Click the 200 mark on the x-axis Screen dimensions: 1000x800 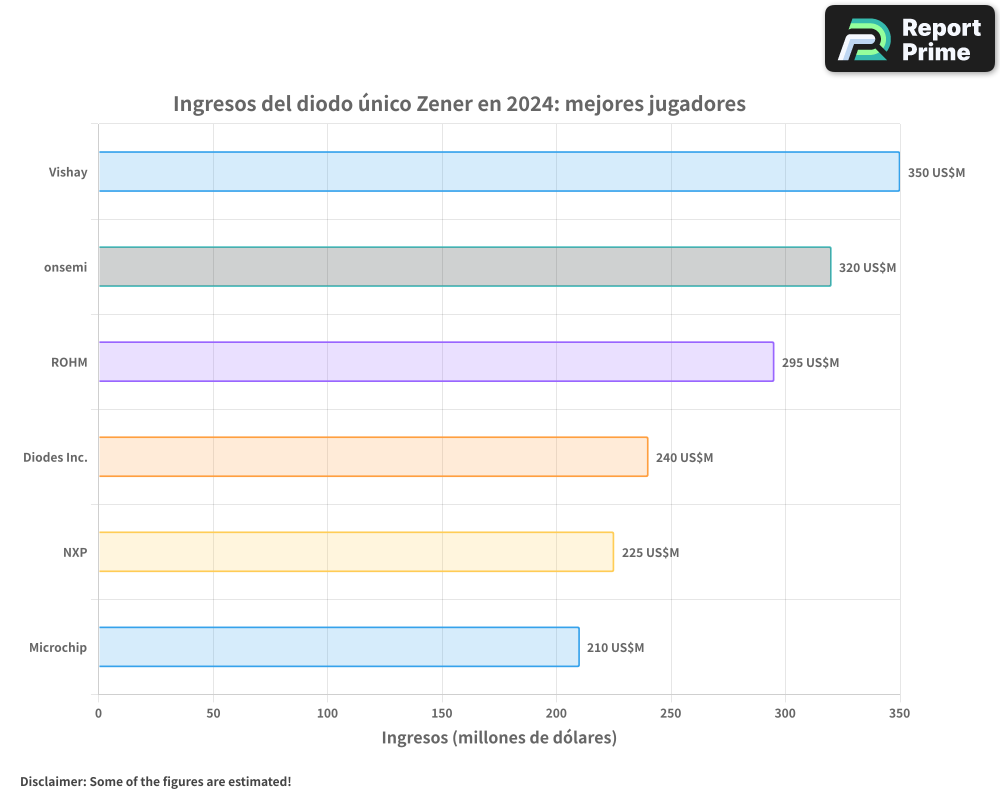pyautogui.click(x=557, y=712)
